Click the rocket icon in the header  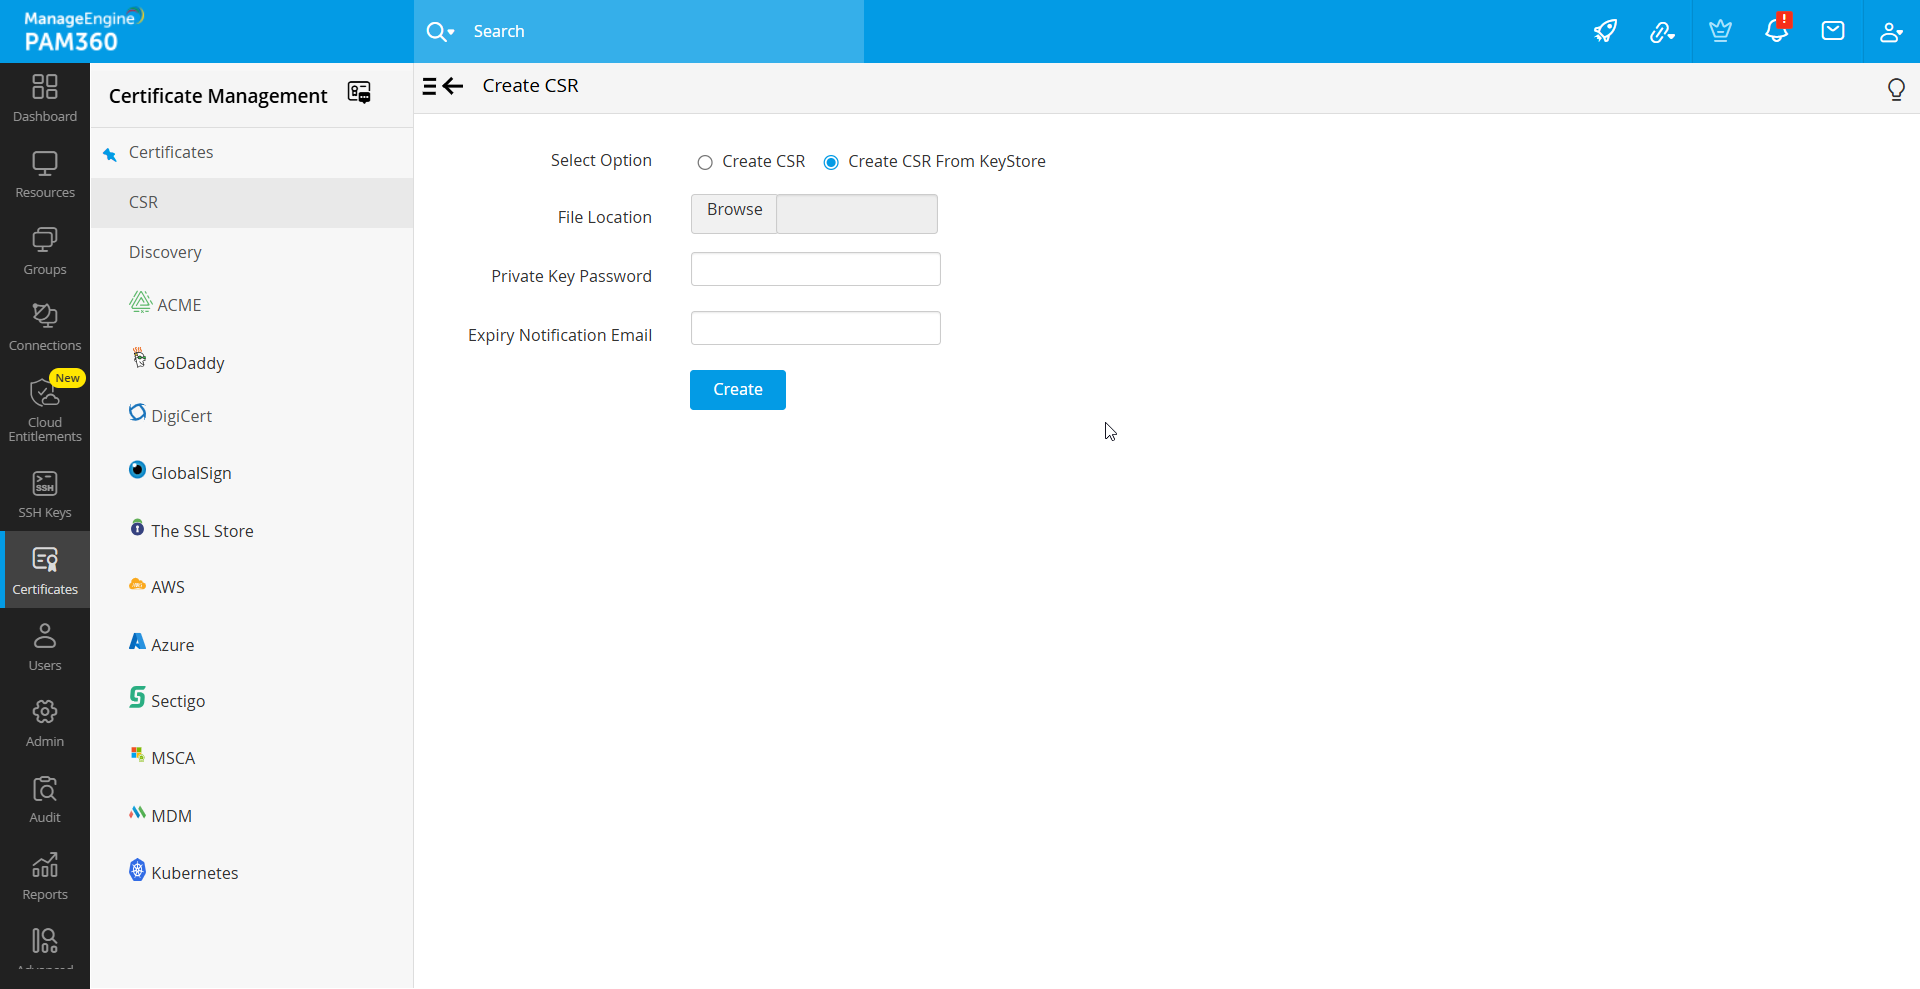[x=1605, y=31]
